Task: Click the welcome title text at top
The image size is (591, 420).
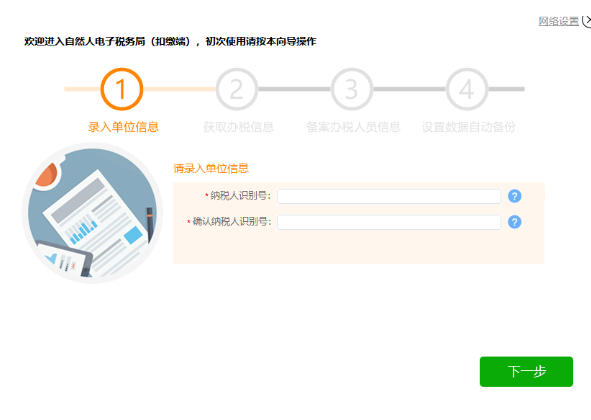Action: [x=170, y=41]
